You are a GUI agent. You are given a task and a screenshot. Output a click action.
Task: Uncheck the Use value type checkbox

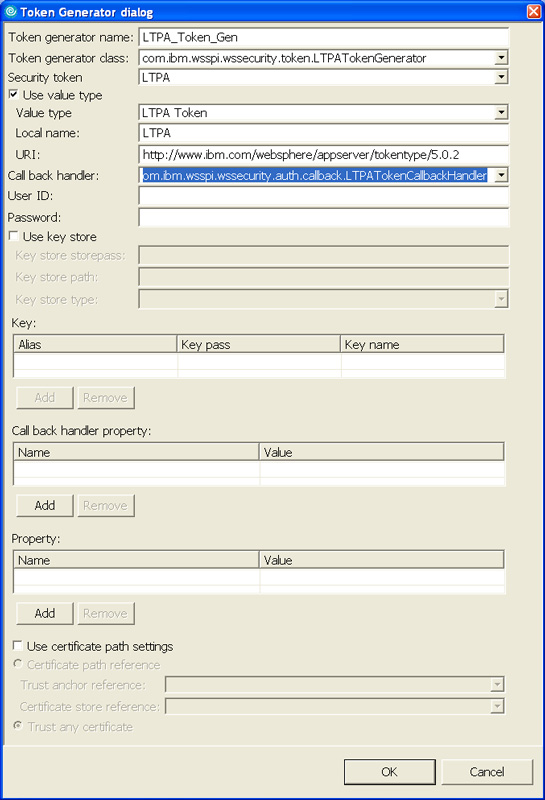coord(14,94)
